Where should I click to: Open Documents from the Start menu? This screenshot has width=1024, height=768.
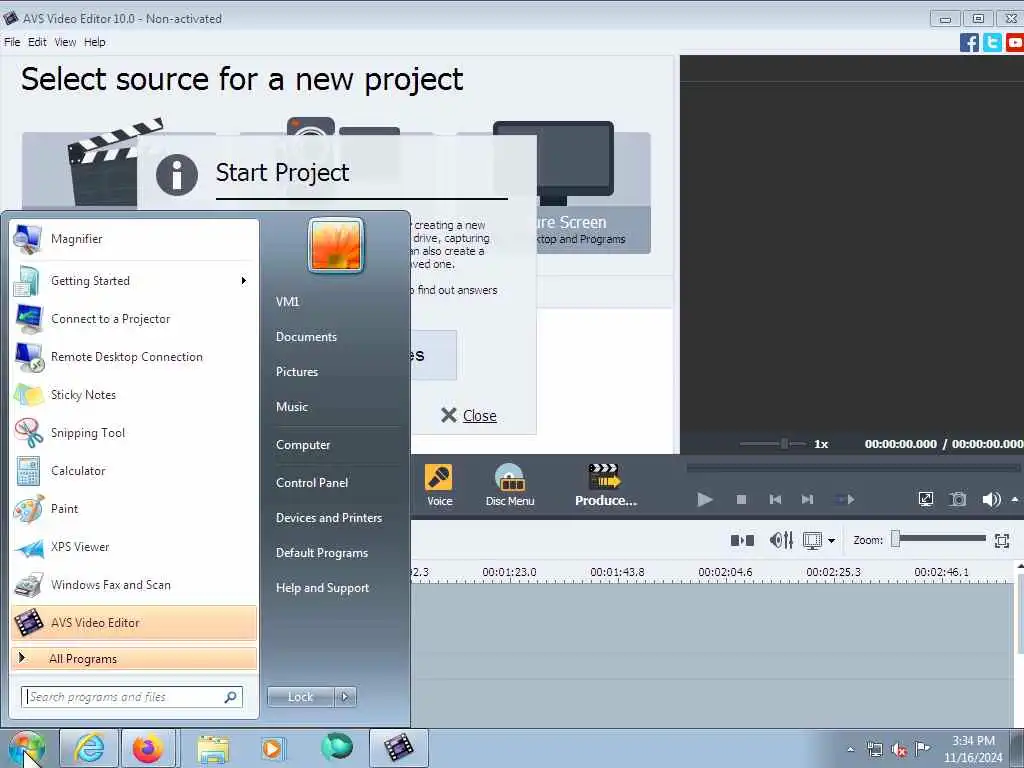point(306,337)
